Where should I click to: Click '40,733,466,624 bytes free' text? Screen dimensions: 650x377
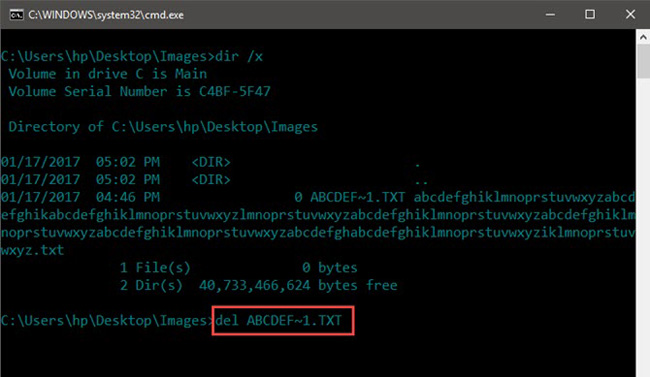coord(298,285)
